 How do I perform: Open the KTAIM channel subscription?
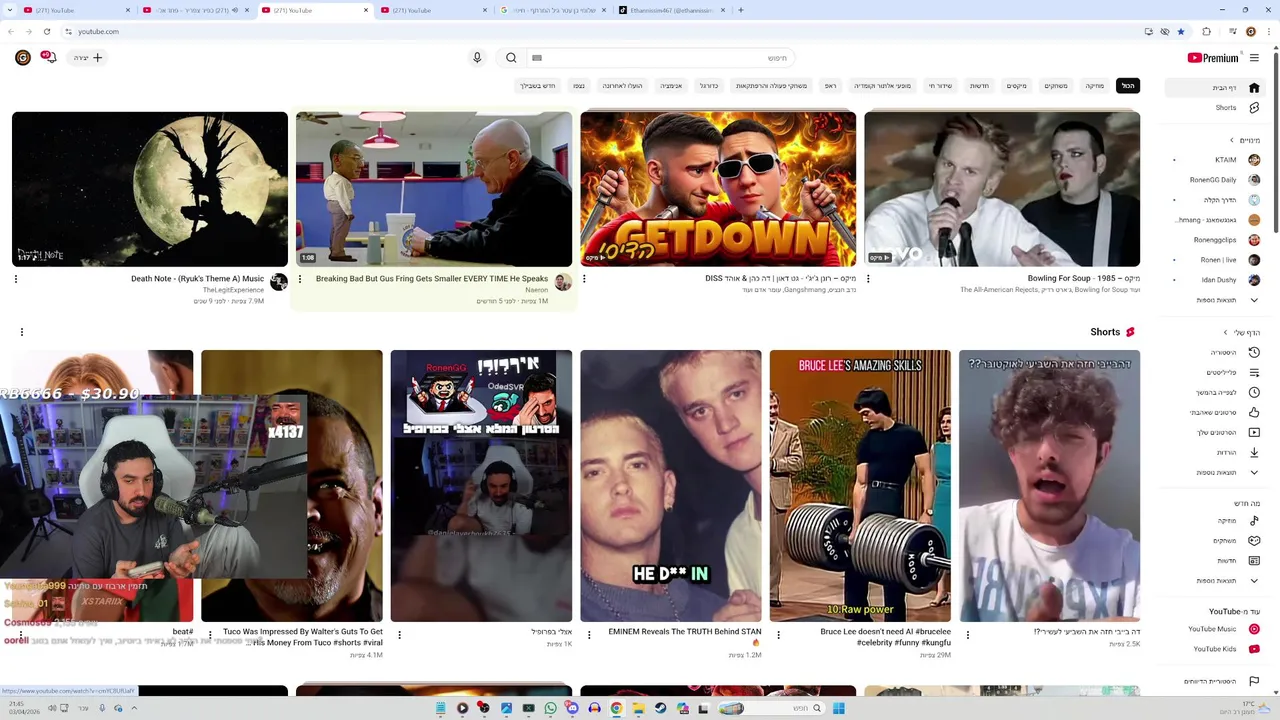(1215, 160)
